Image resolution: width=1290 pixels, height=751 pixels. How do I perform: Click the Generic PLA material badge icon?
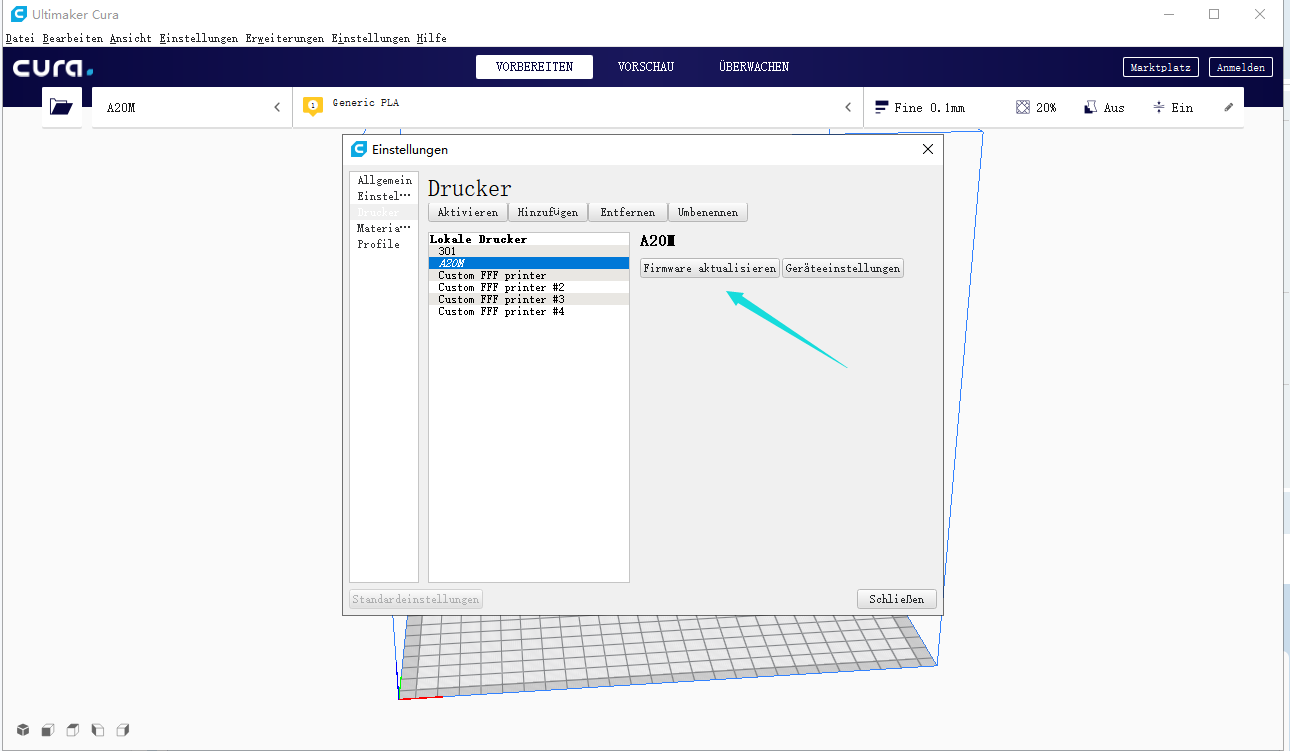tap(313, 105)
